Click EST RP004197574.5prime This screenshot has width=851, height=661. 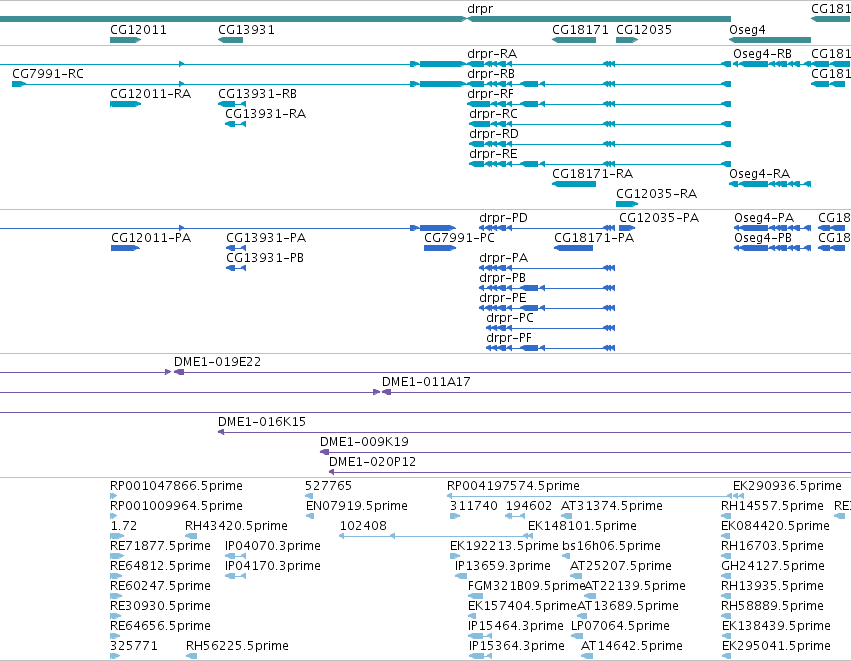click(588, 496)
